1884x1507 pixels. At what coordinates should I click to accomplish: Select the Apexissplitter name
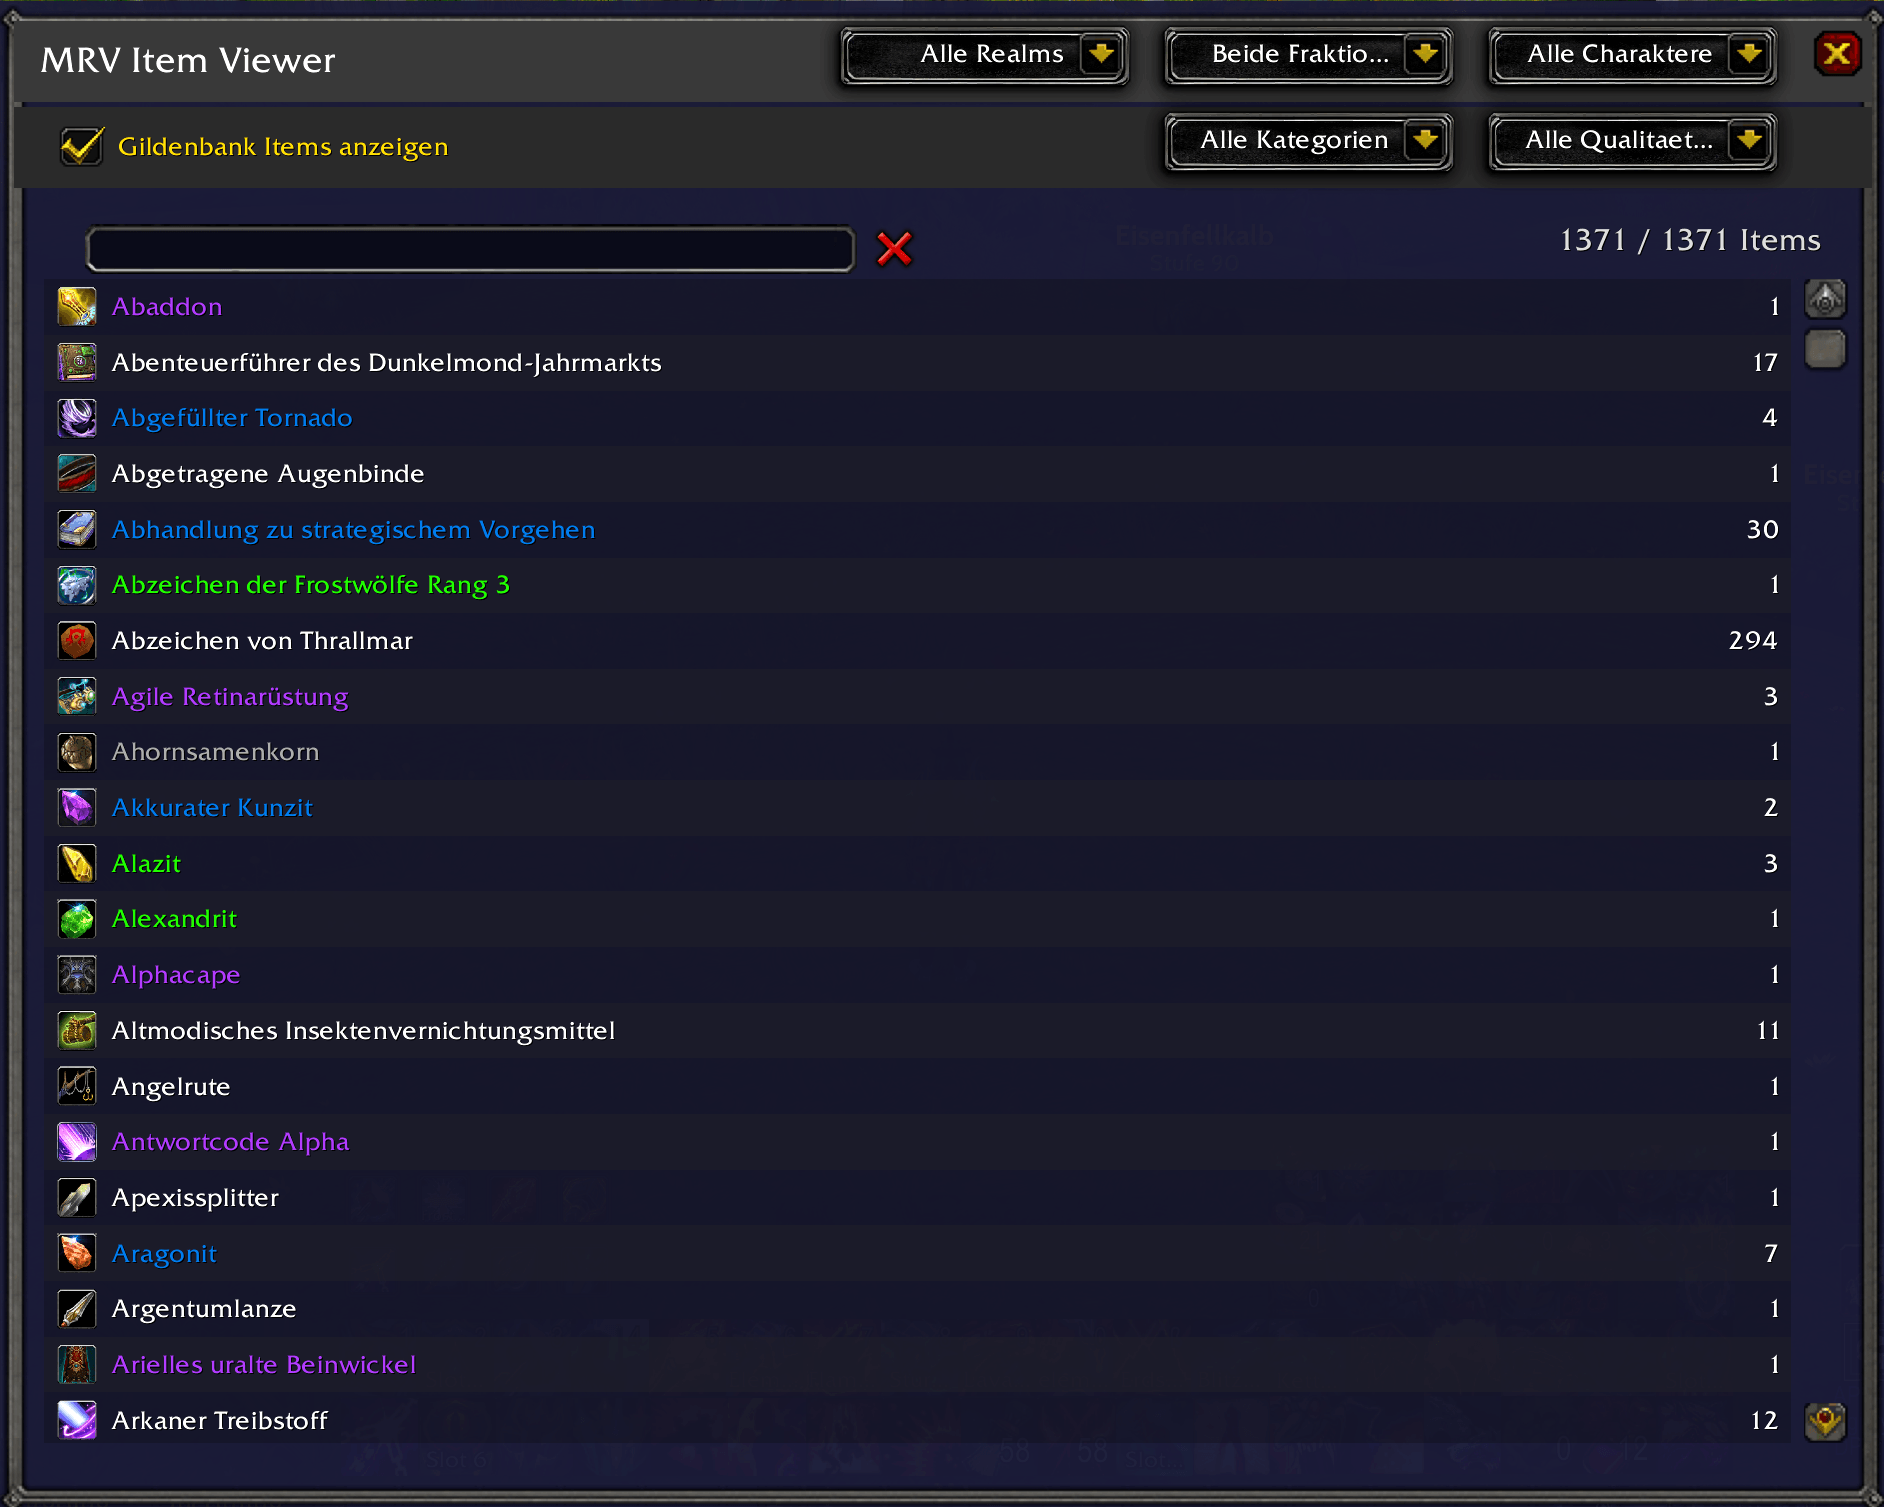(195, 1198)
